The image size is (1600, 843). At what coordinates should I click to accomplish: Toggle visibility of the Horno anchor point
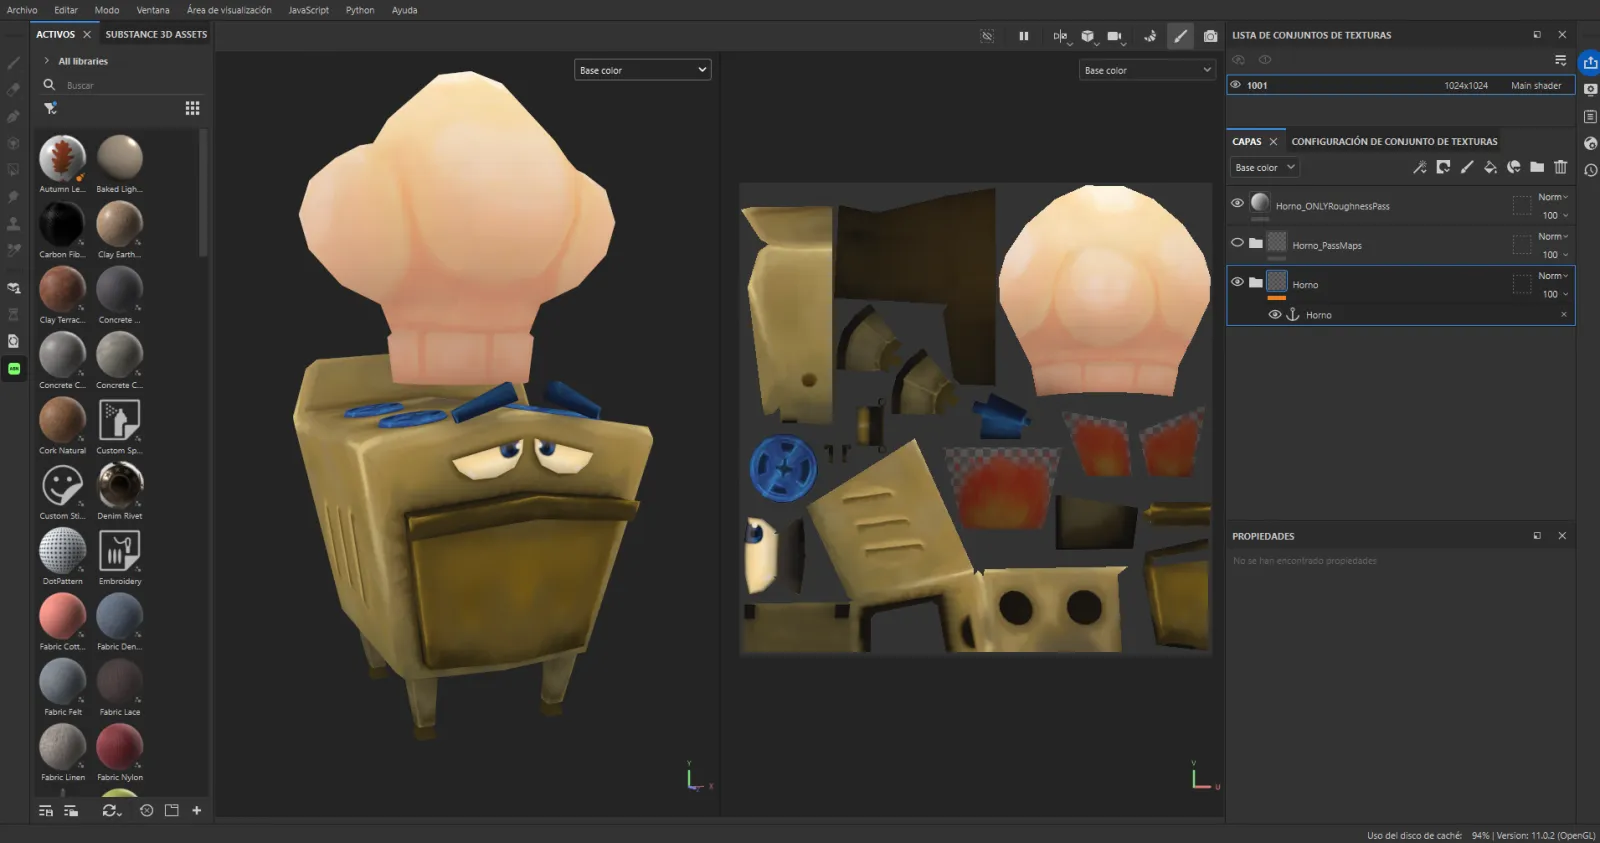(x=1275, y=314)
